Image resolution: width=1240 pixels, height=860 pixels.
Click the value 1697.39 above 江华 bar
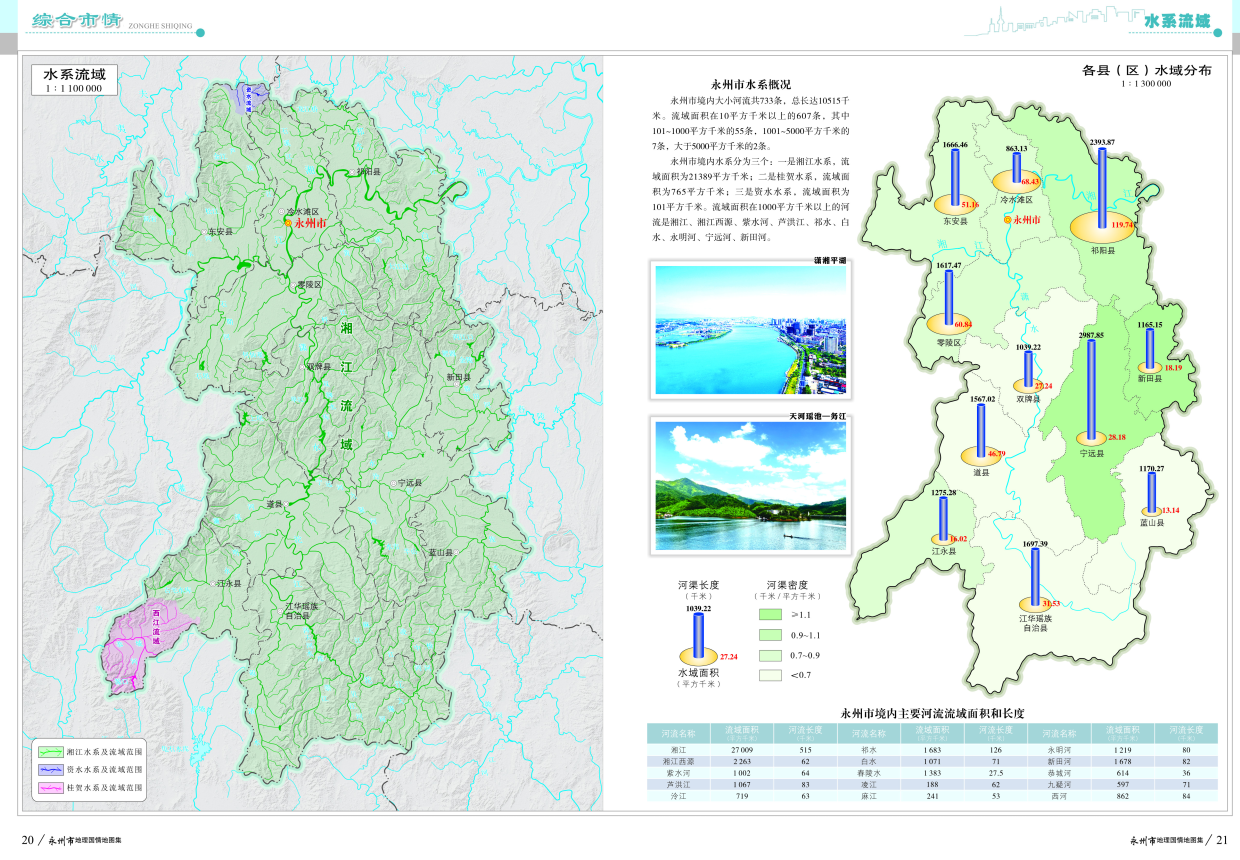click(x=1035, y=544)
